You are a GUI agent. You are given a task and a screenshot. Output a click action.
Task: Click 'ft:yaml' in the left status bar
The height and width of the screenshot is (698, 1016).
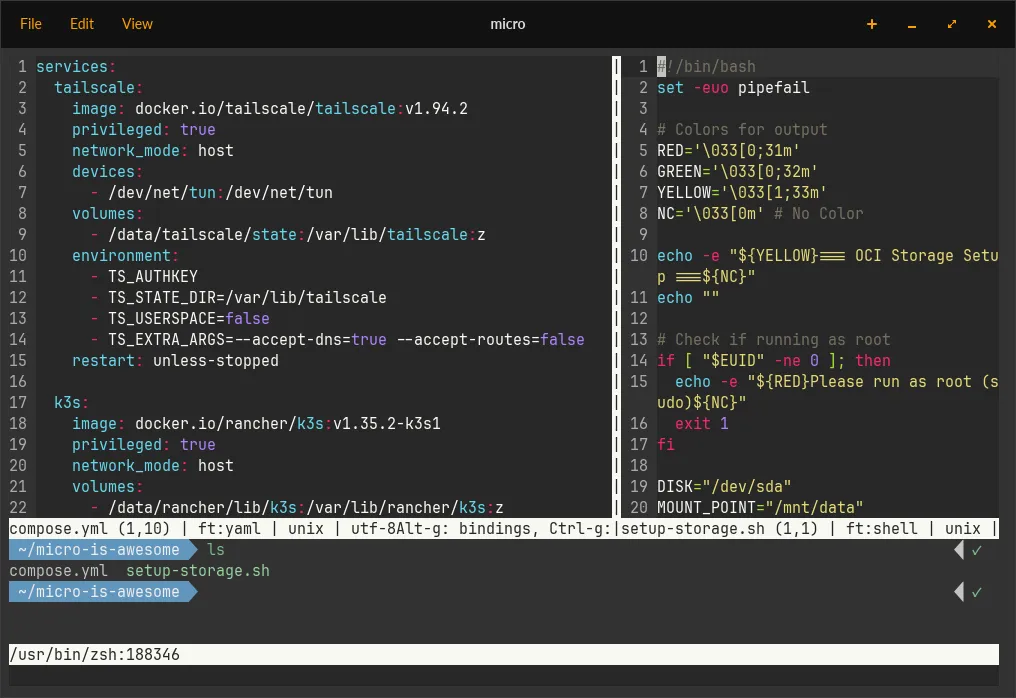(229, 529)
